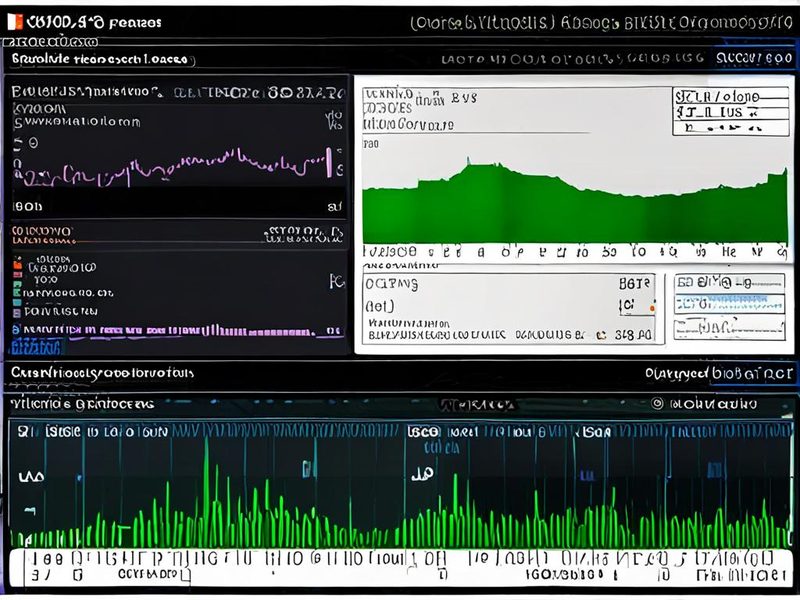Click the orange legend square in left list
The height and width of the screenshot is (600, 800).
[x=17, y=264]
